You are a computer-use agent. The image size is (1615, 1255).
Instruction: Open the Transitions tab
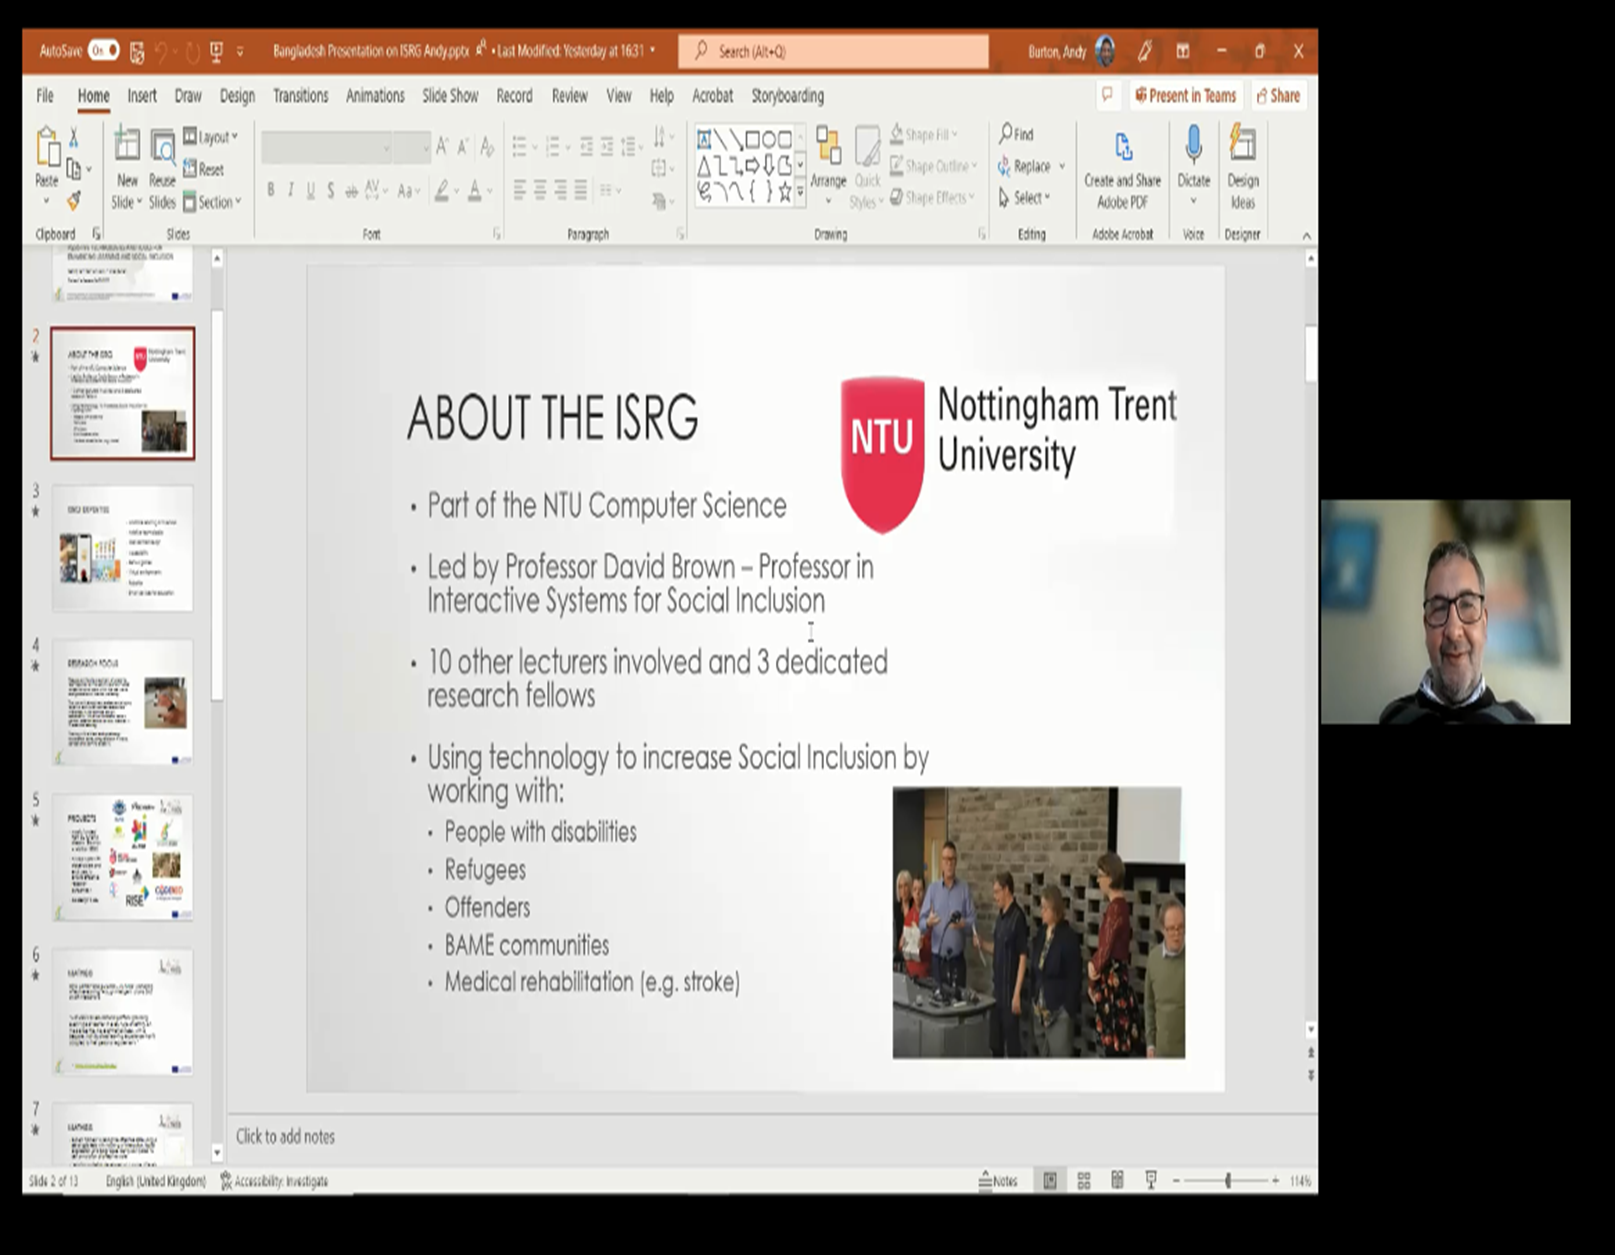pos(300,96)
